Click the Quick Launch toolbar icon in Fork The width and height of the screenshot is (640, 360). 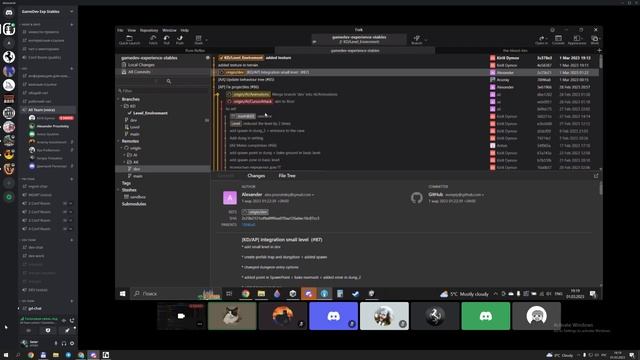(129, 40)
